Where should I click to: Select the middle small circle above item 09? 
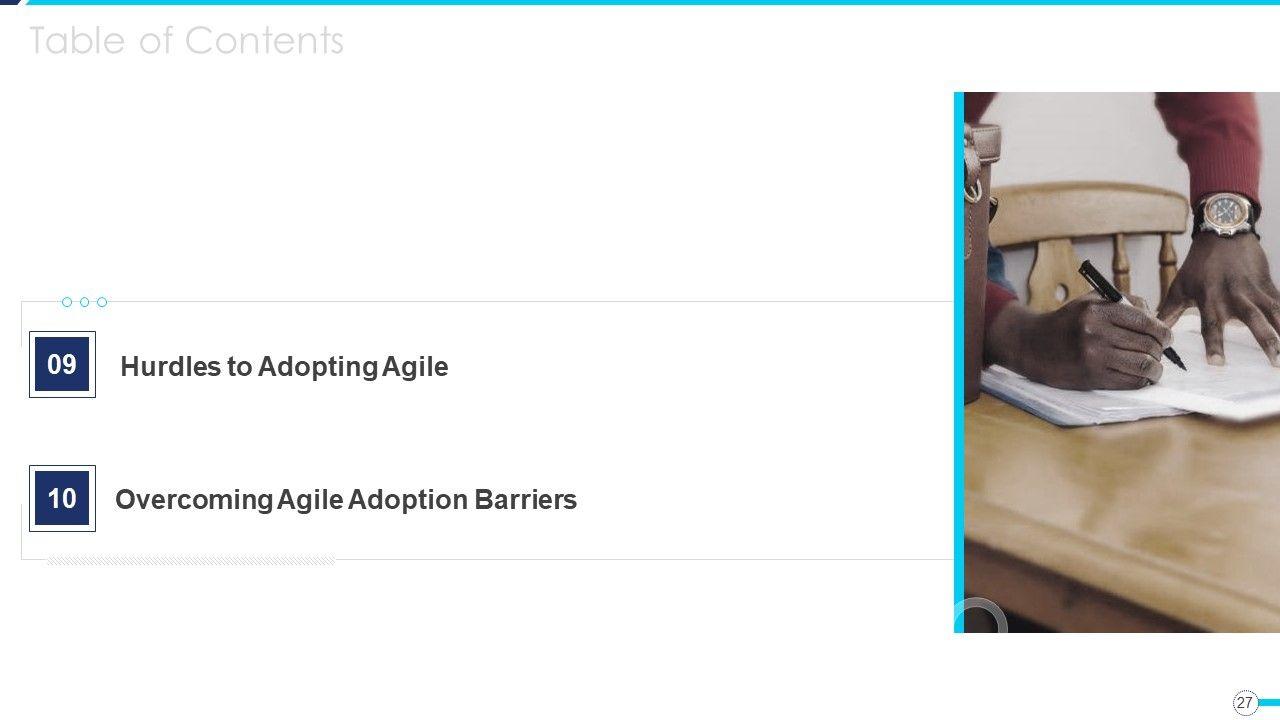pyautogui.click(x=84, y=302)
